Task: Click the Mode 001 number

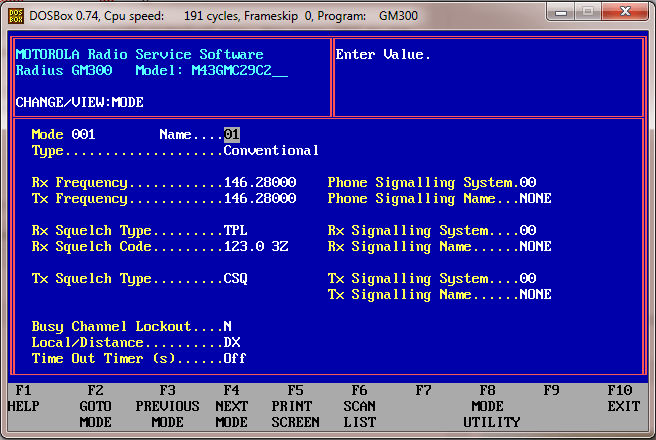Action: 83,135
